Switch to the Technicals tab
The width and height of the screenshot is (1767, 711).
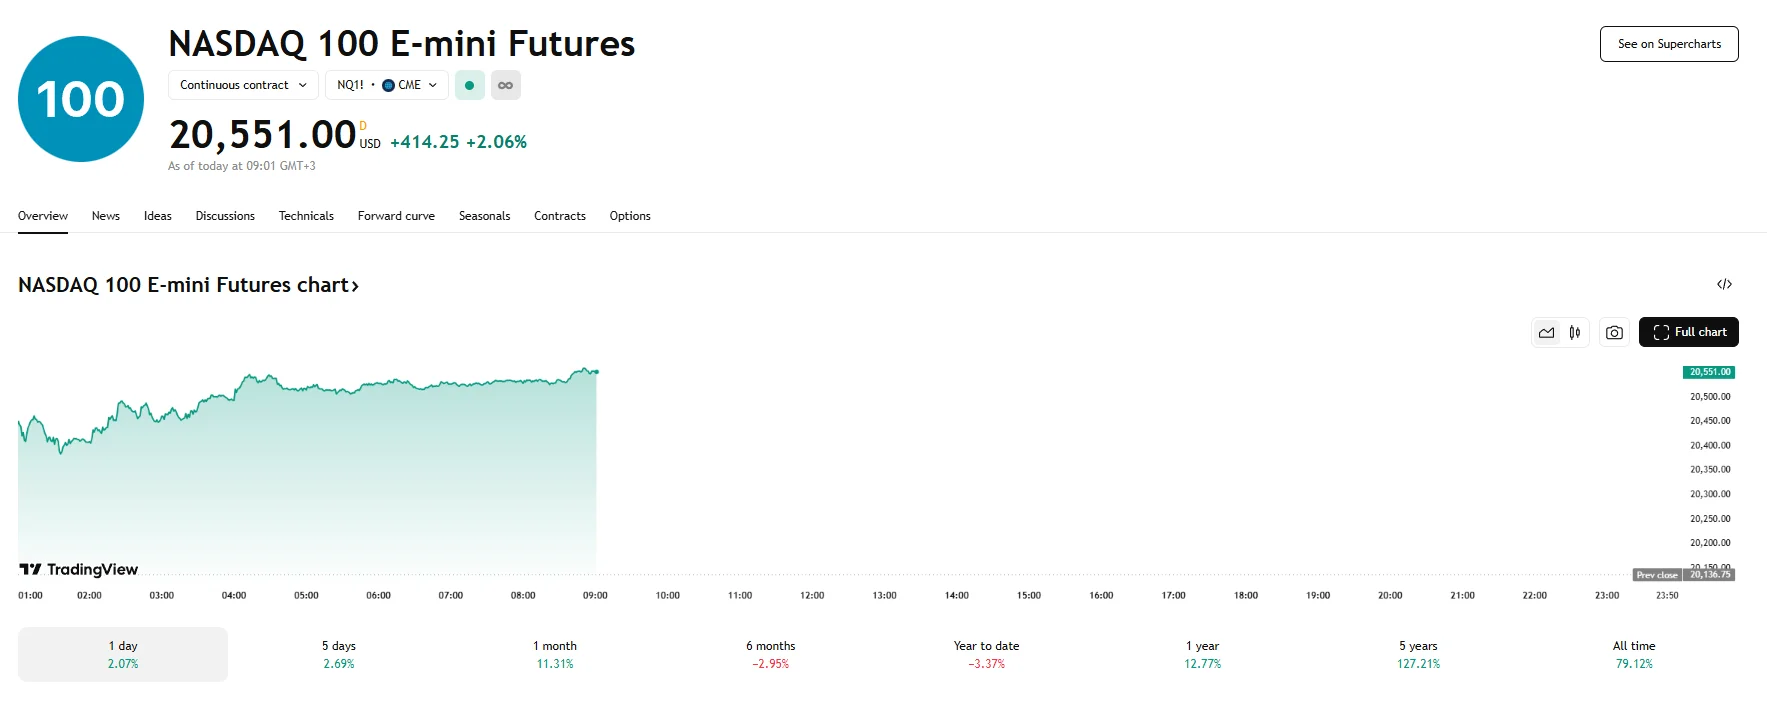point(306,216)
